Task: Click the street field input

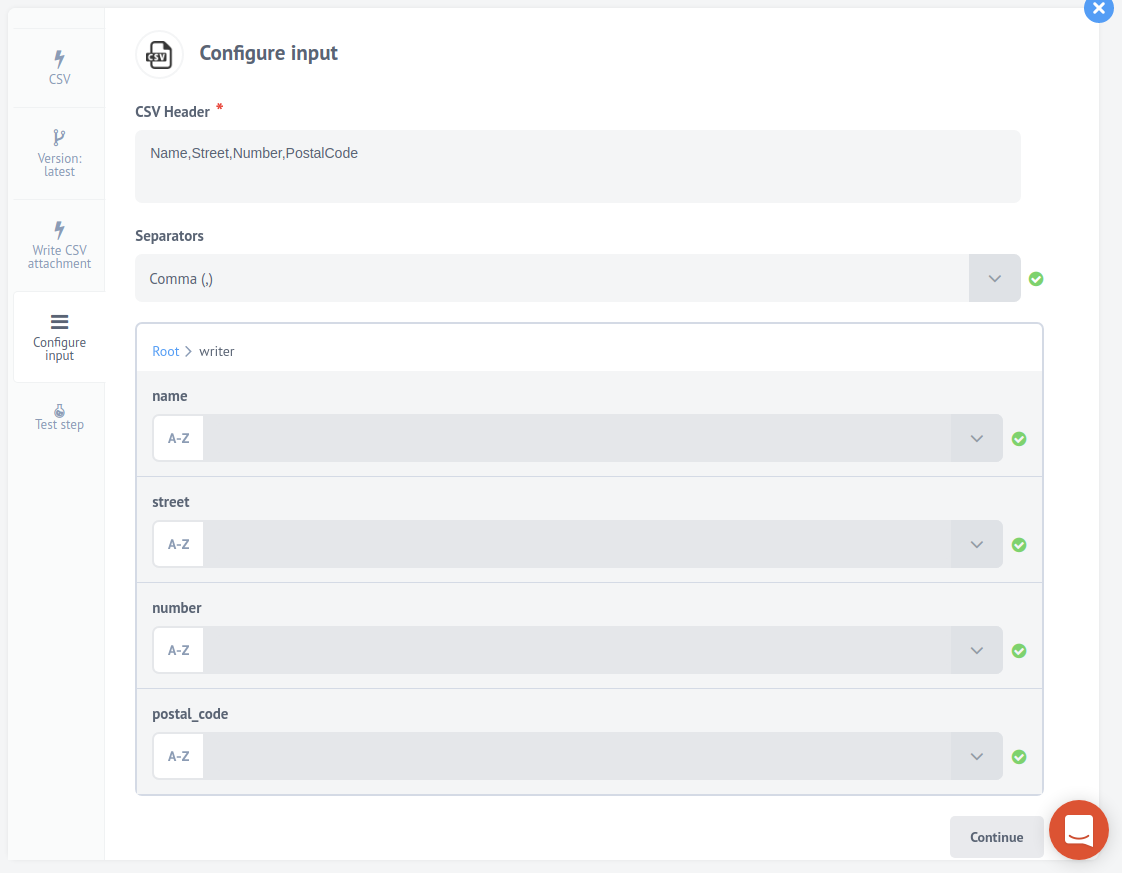Action: 577,544
